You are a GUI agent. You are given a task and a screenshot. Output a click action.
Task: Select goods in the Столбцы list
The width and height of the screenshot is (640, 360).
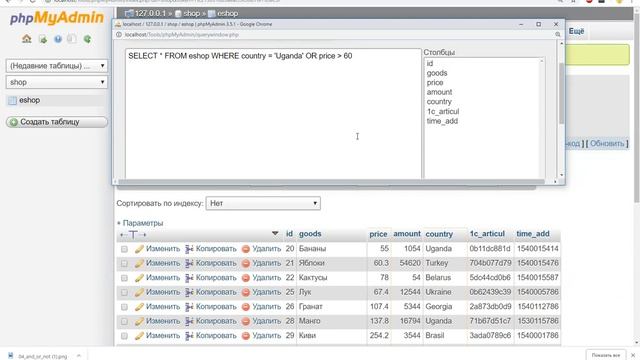pyautogui.click(x=437, y=73)
